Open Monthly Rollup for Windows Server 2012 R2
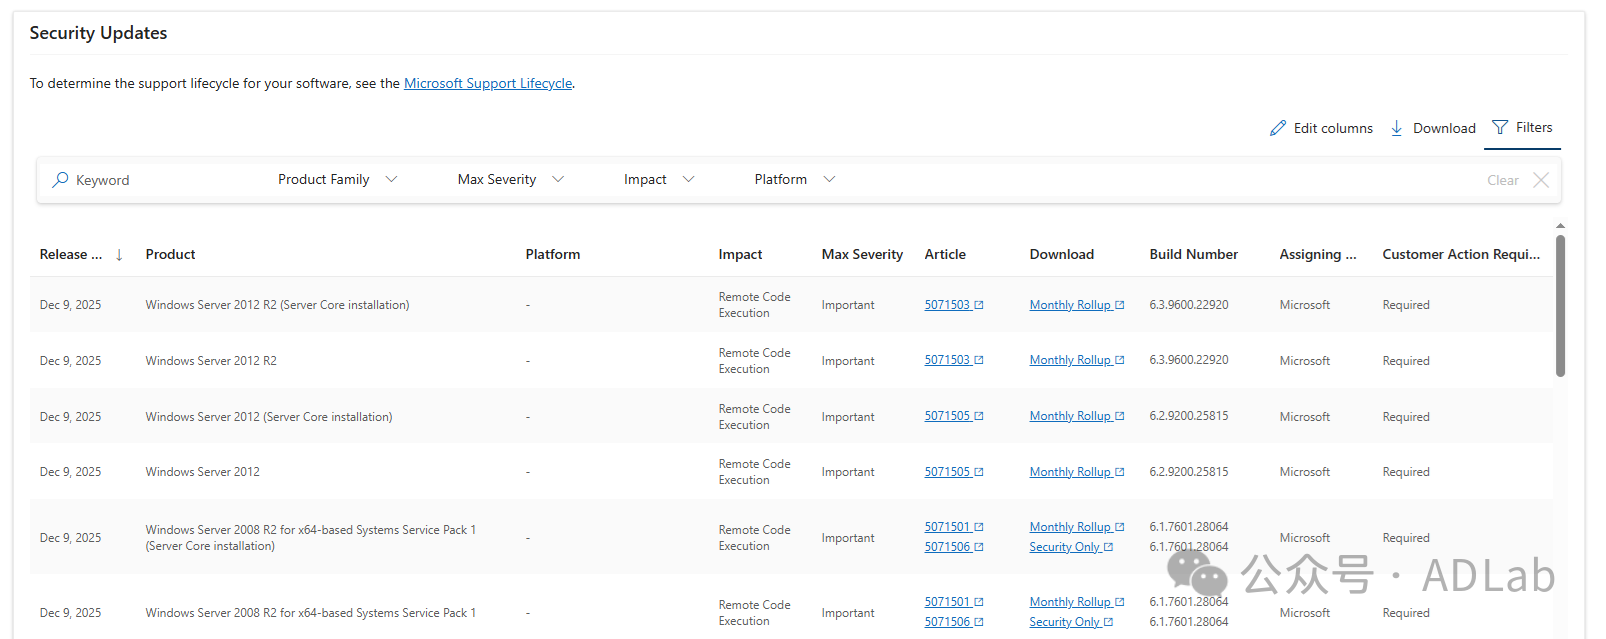 [x=1070, y=360]
